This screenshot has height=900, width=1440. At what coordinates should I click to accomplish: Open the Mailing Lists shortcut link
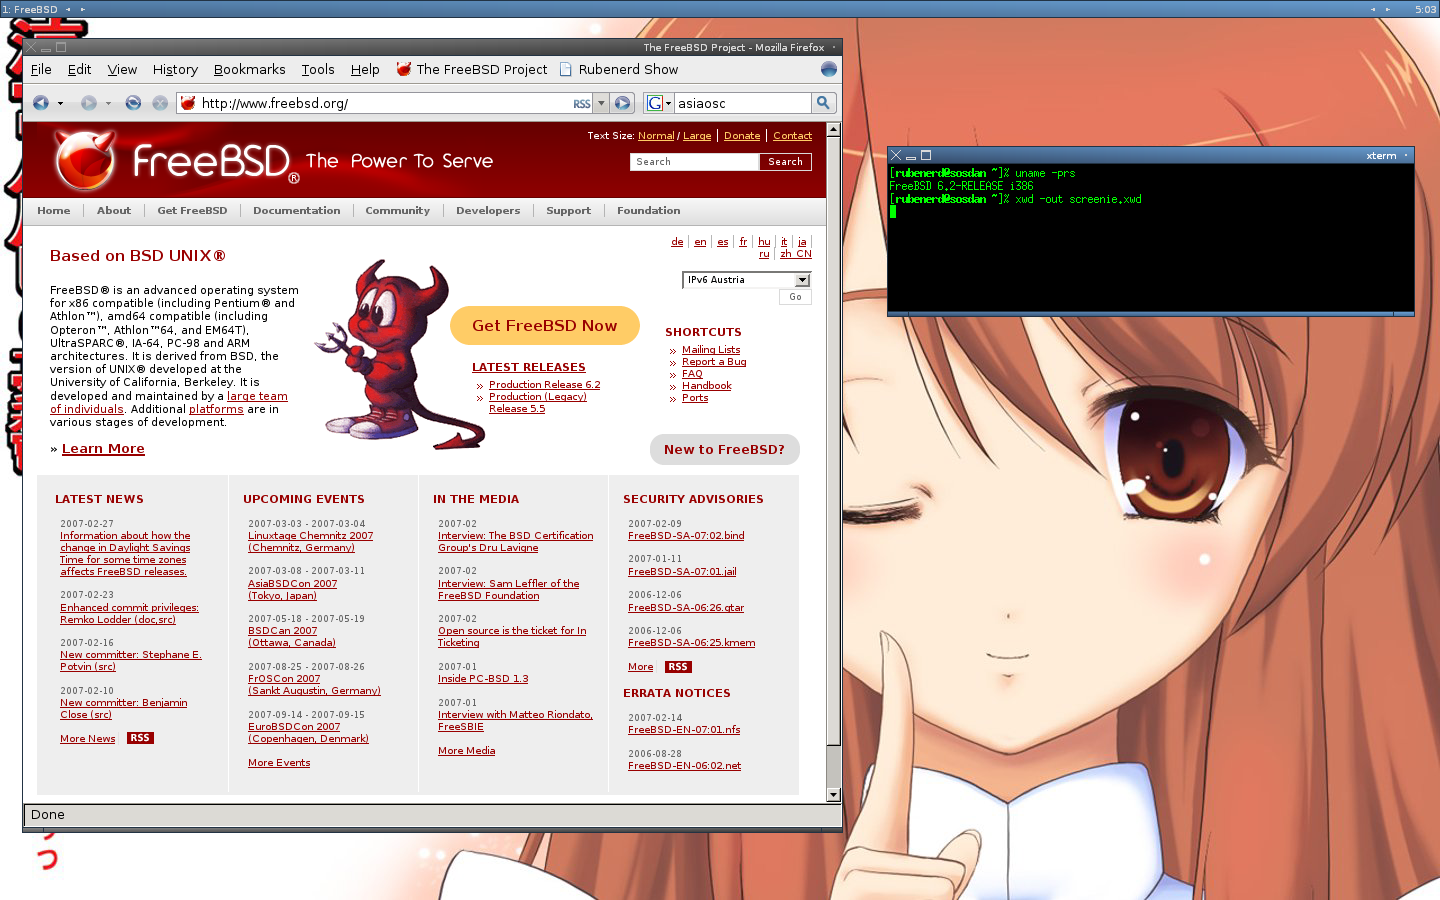tap(711, 350)
